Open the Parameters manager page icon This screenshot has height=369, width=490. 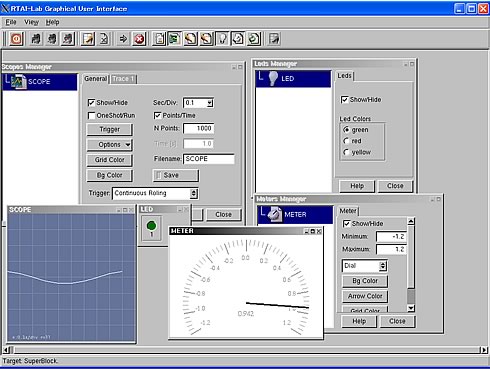pyautogui.click(x=159, y=39)
